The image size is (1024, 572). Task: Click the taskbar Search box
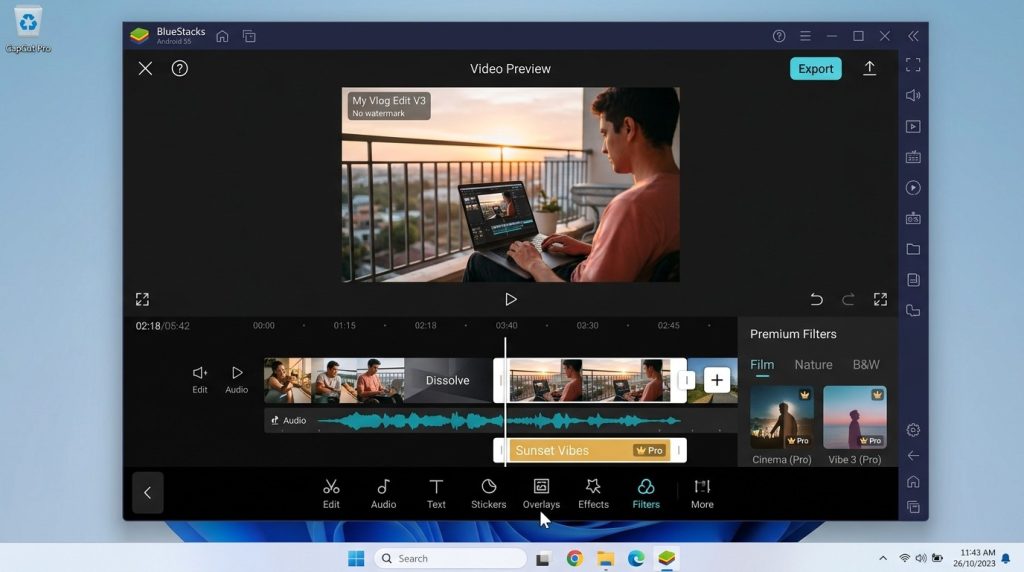coord(451,558)
